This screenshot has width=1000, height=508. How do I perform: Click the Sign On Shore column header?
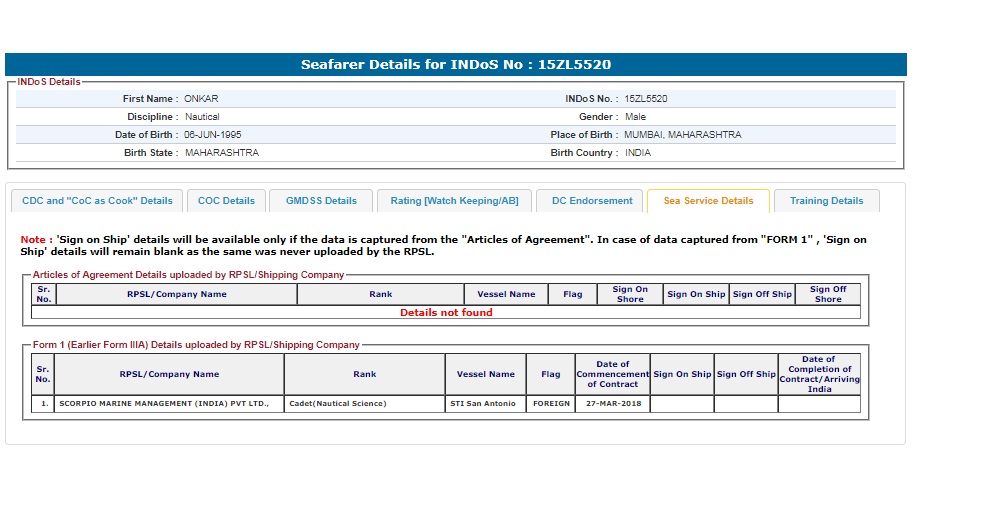click(630, 294)
